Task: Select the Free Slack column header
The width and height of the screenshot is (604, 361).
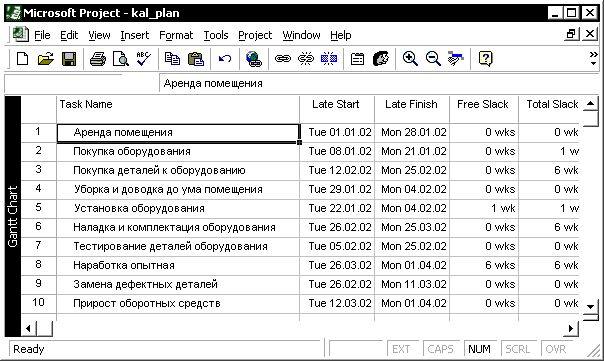Action: pos(484,109)
